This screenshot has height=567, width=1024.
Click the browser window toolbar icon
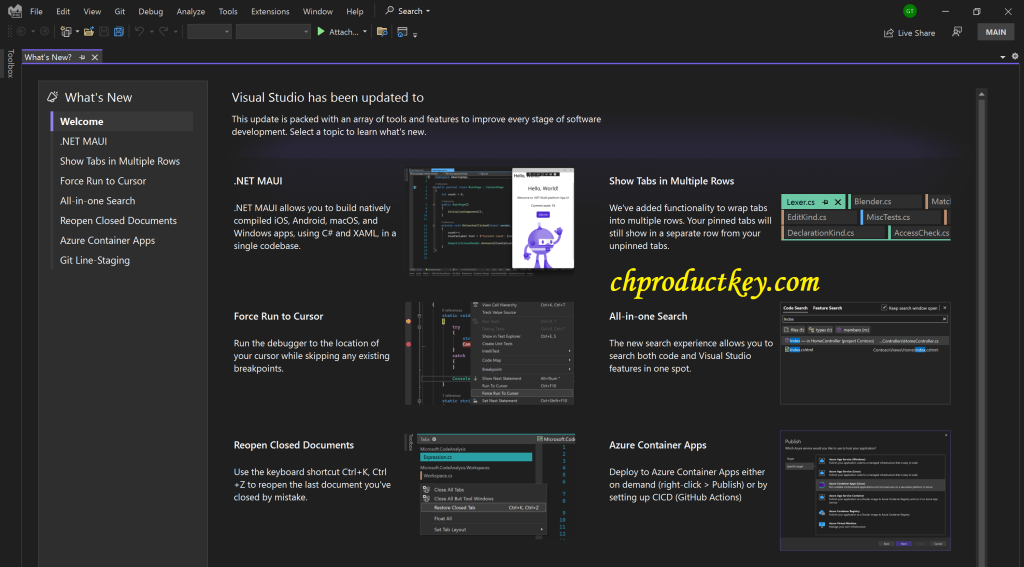click(402, 31)
